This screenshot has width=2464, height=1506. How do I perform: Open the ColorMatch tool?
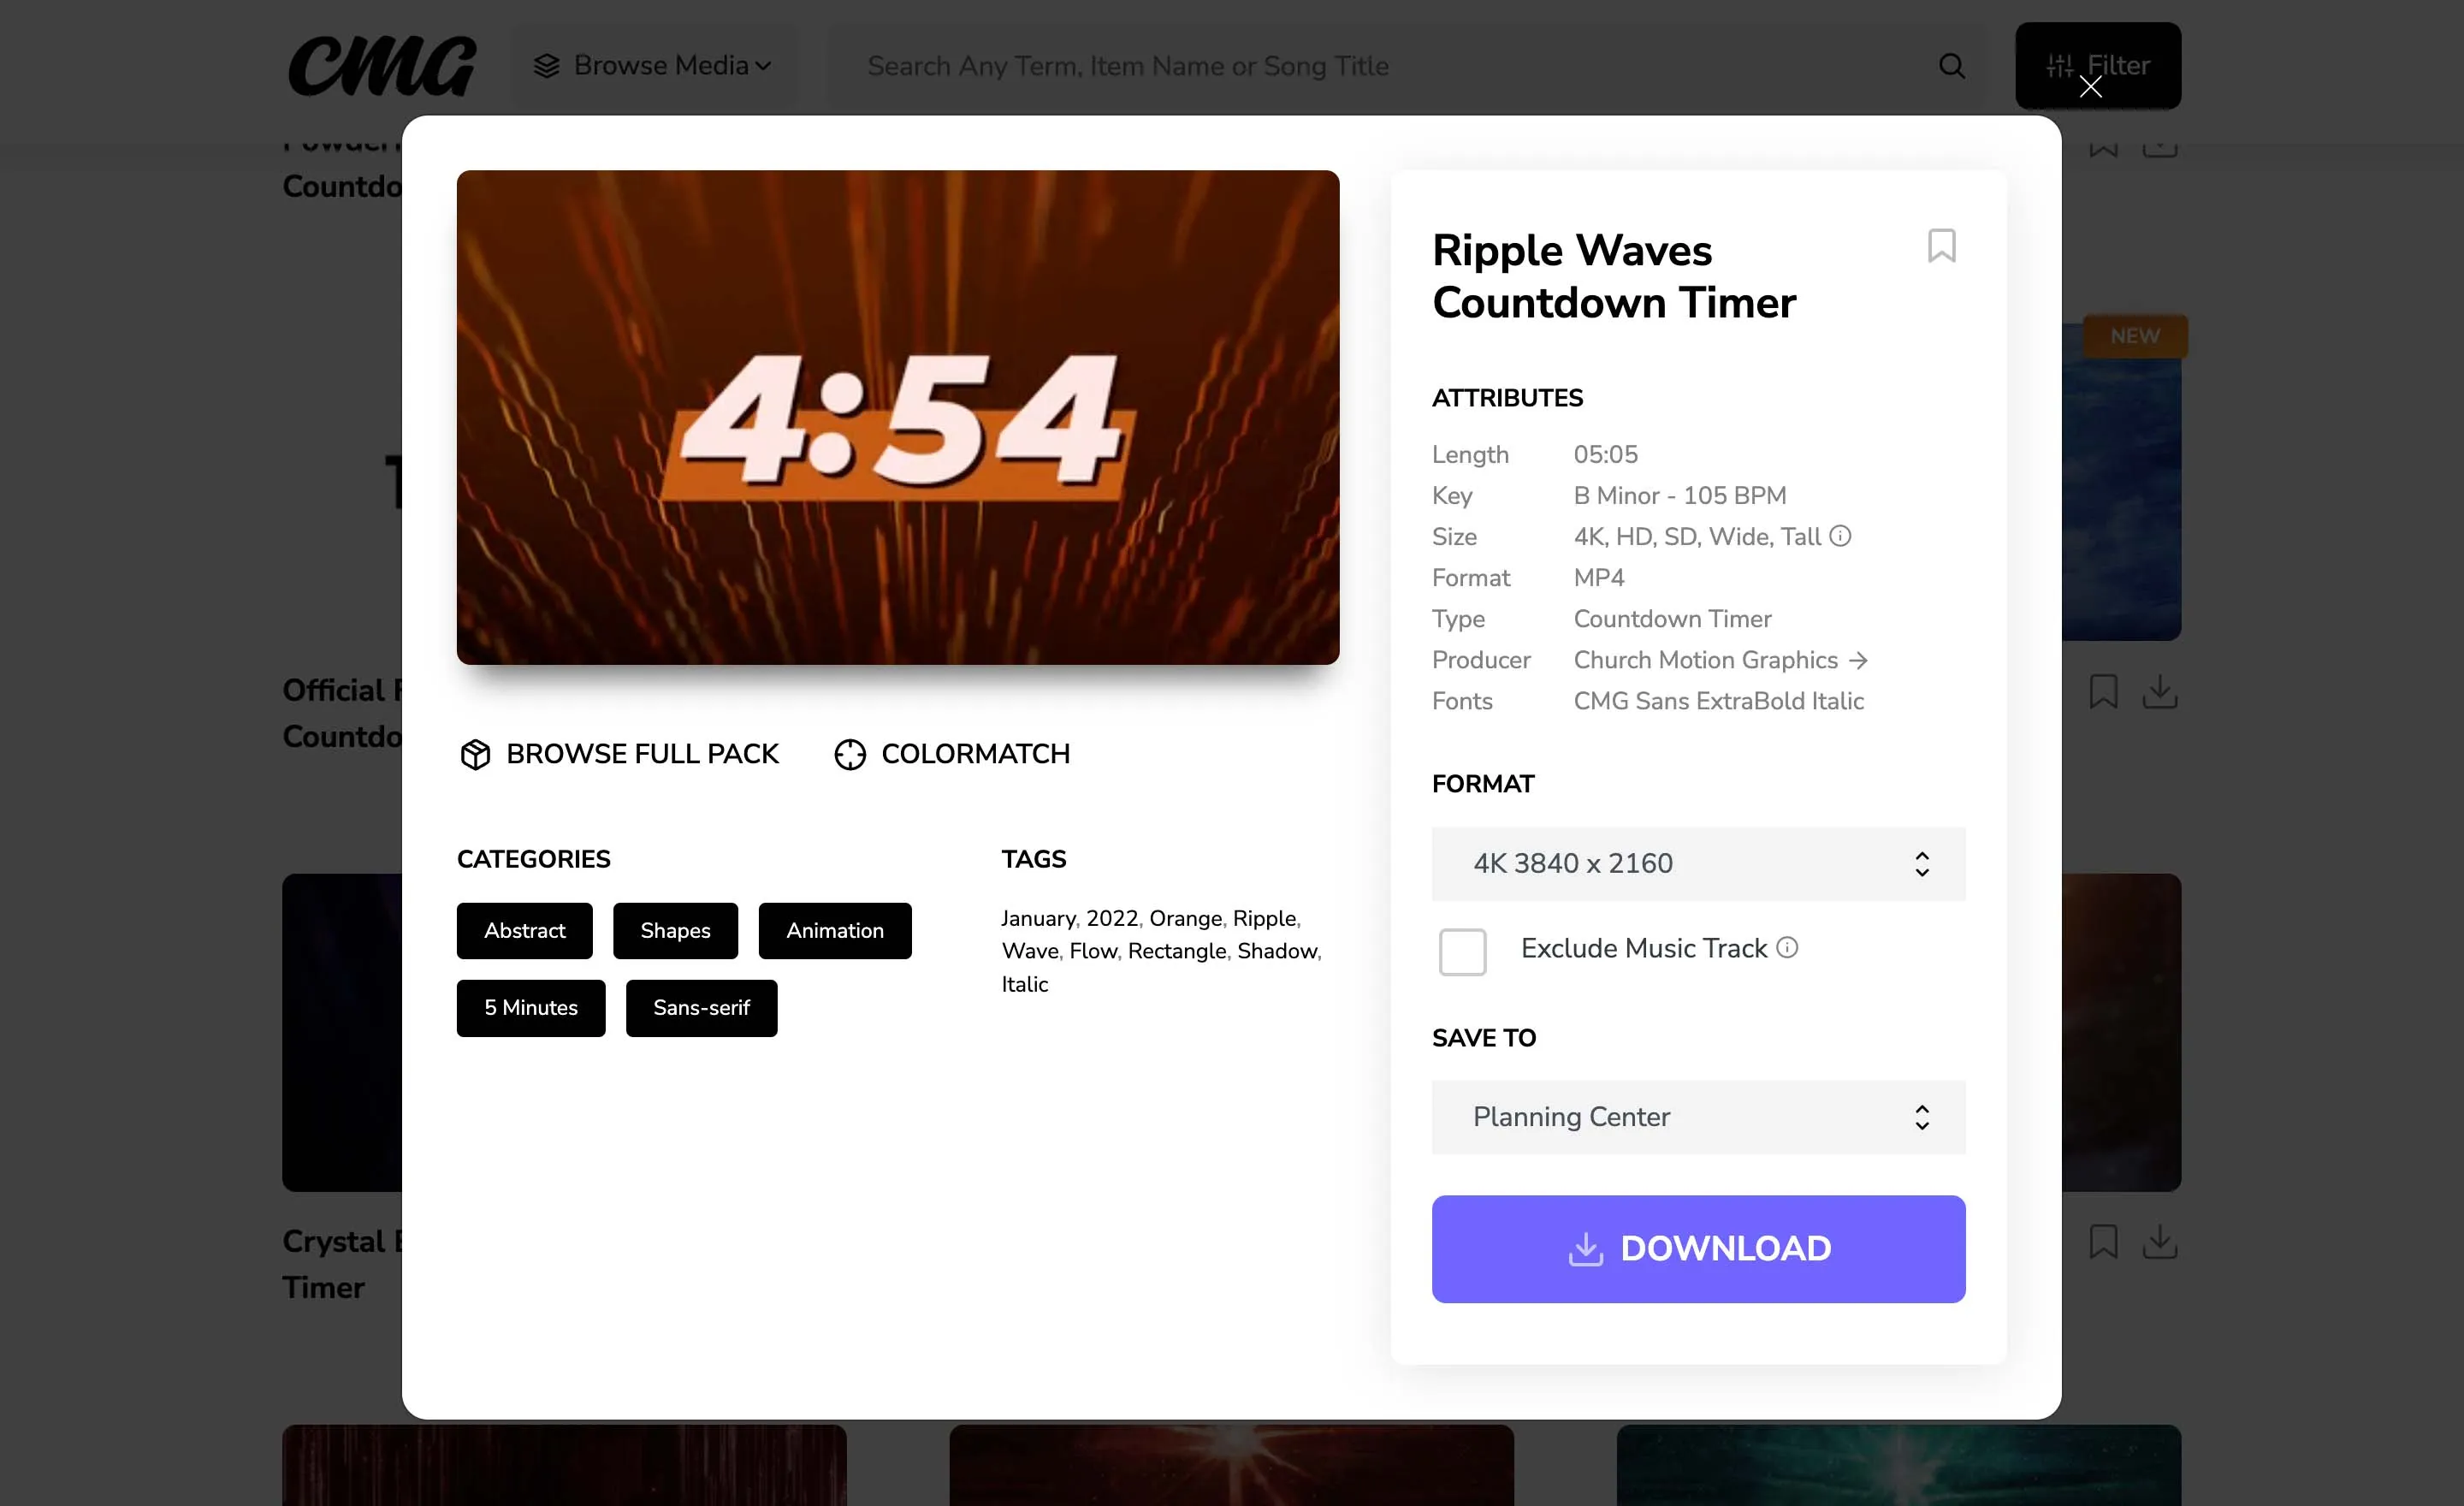point(950,754)
